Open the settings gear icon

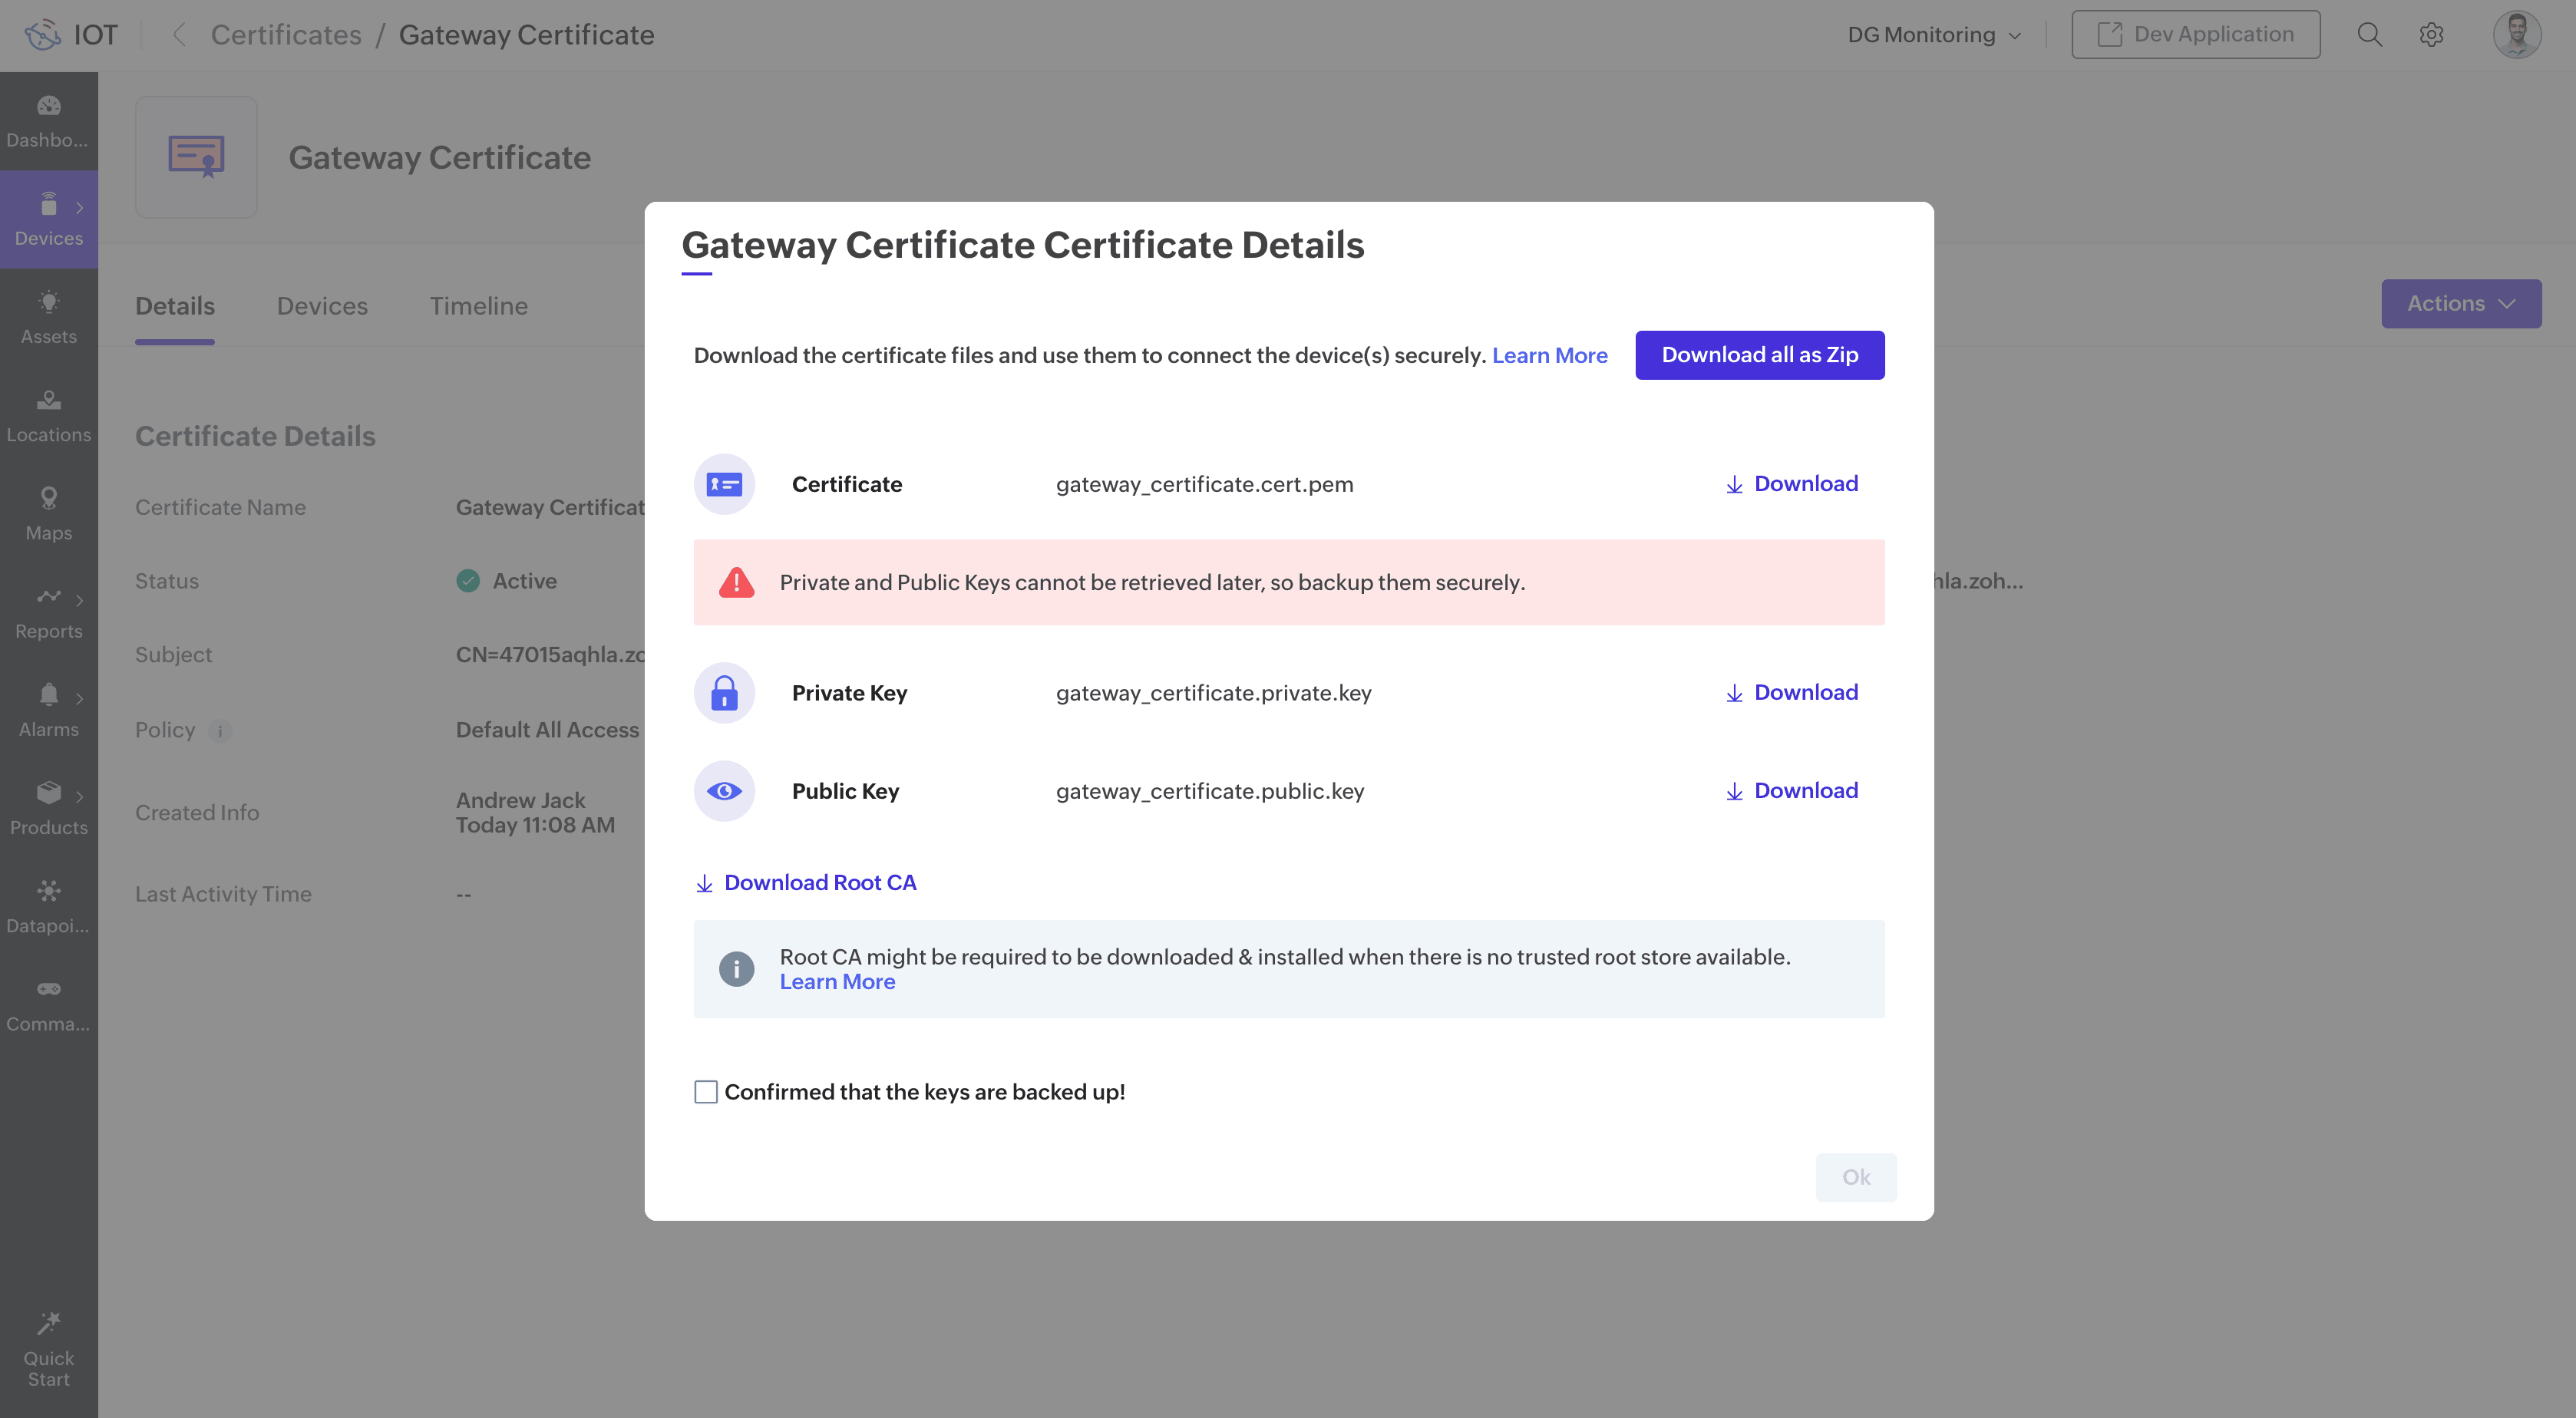pyautogui.click(x=2431, y=35)
